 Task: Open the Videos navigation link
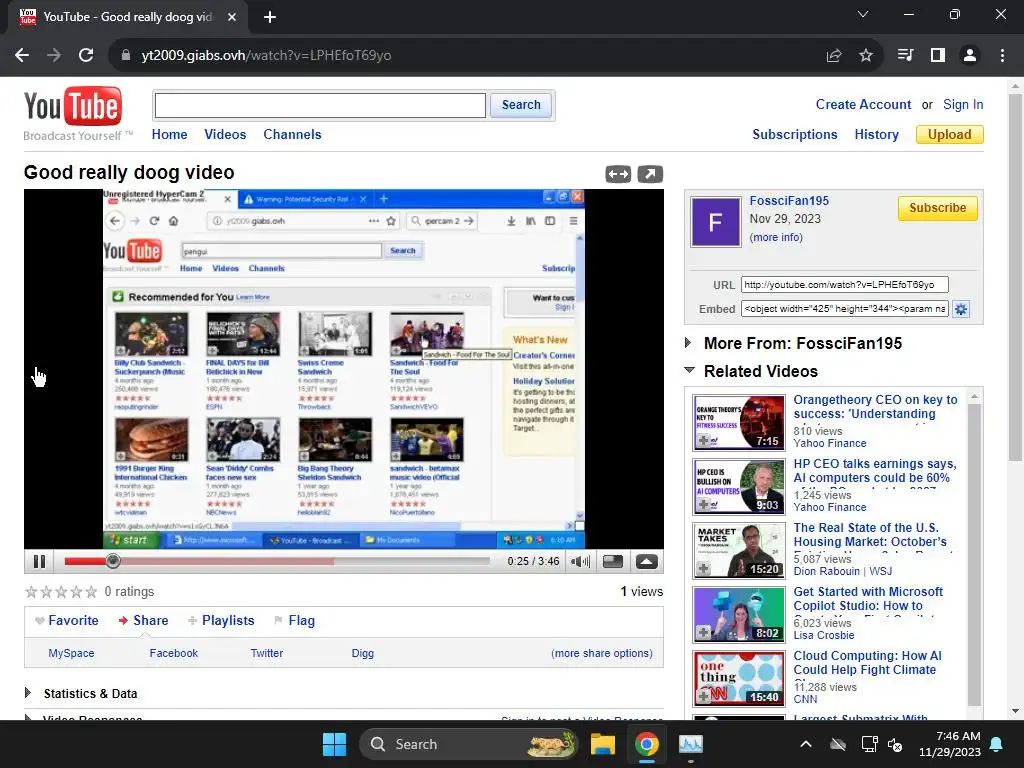225,135
